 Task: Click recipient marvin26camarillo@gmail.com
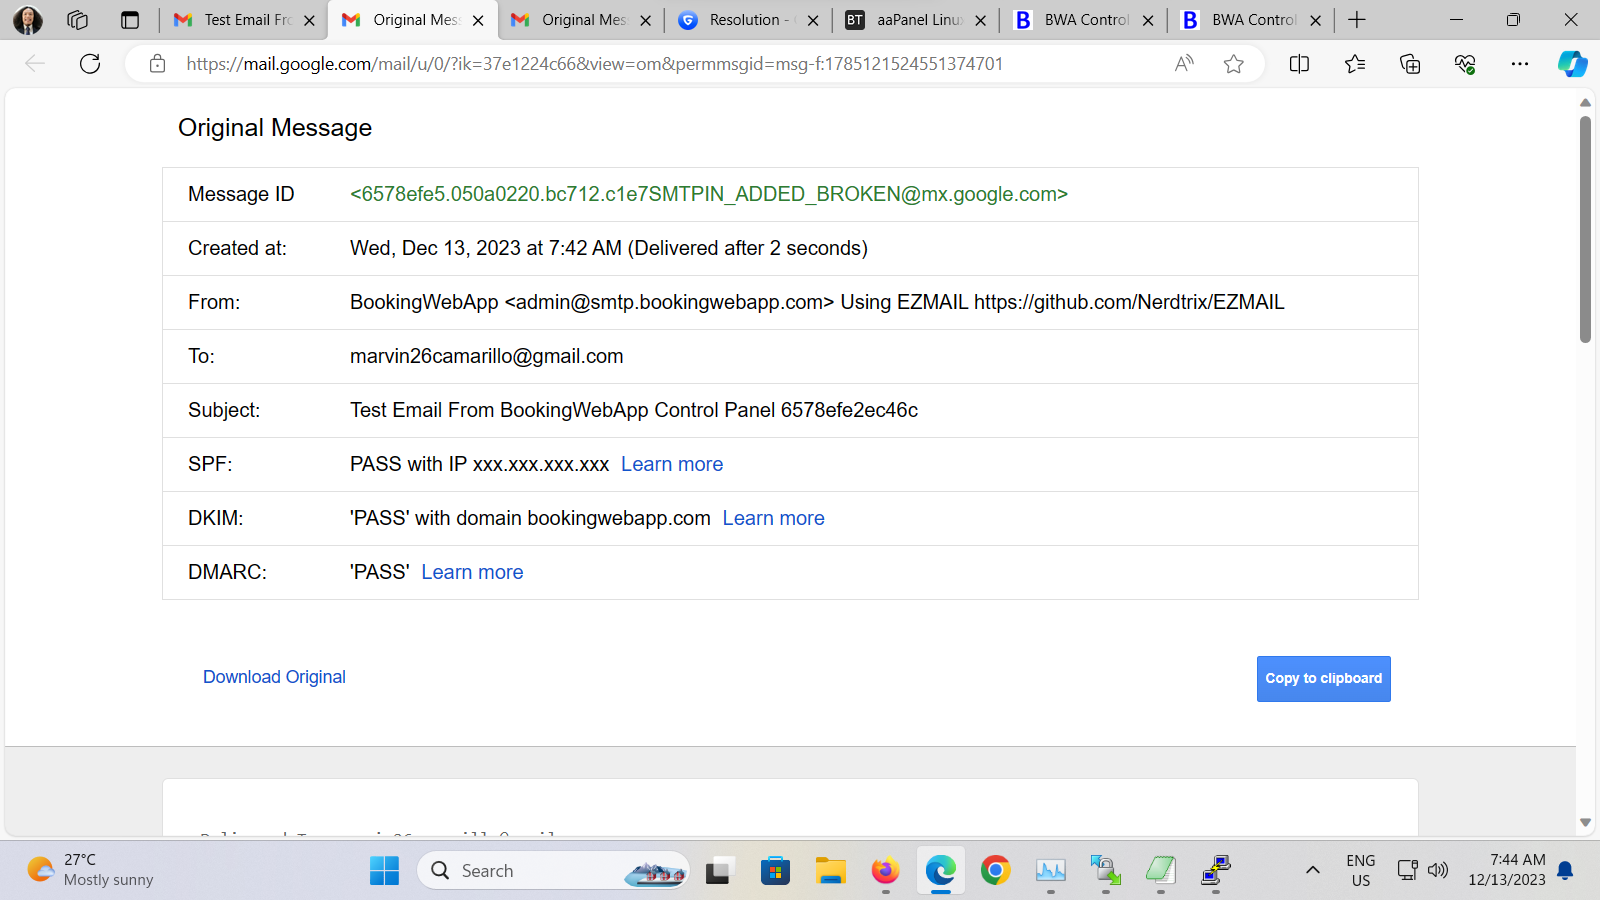point(487,356)
